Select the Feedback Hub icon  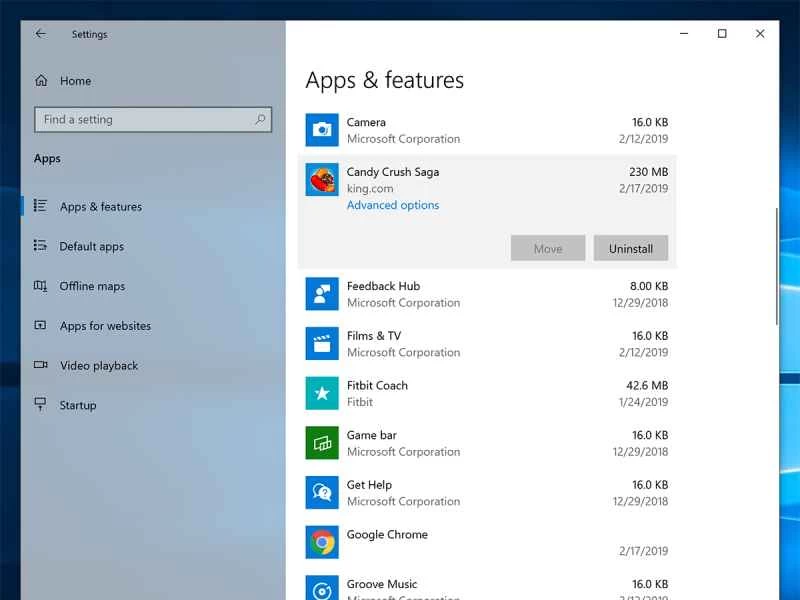click(321, 293)
